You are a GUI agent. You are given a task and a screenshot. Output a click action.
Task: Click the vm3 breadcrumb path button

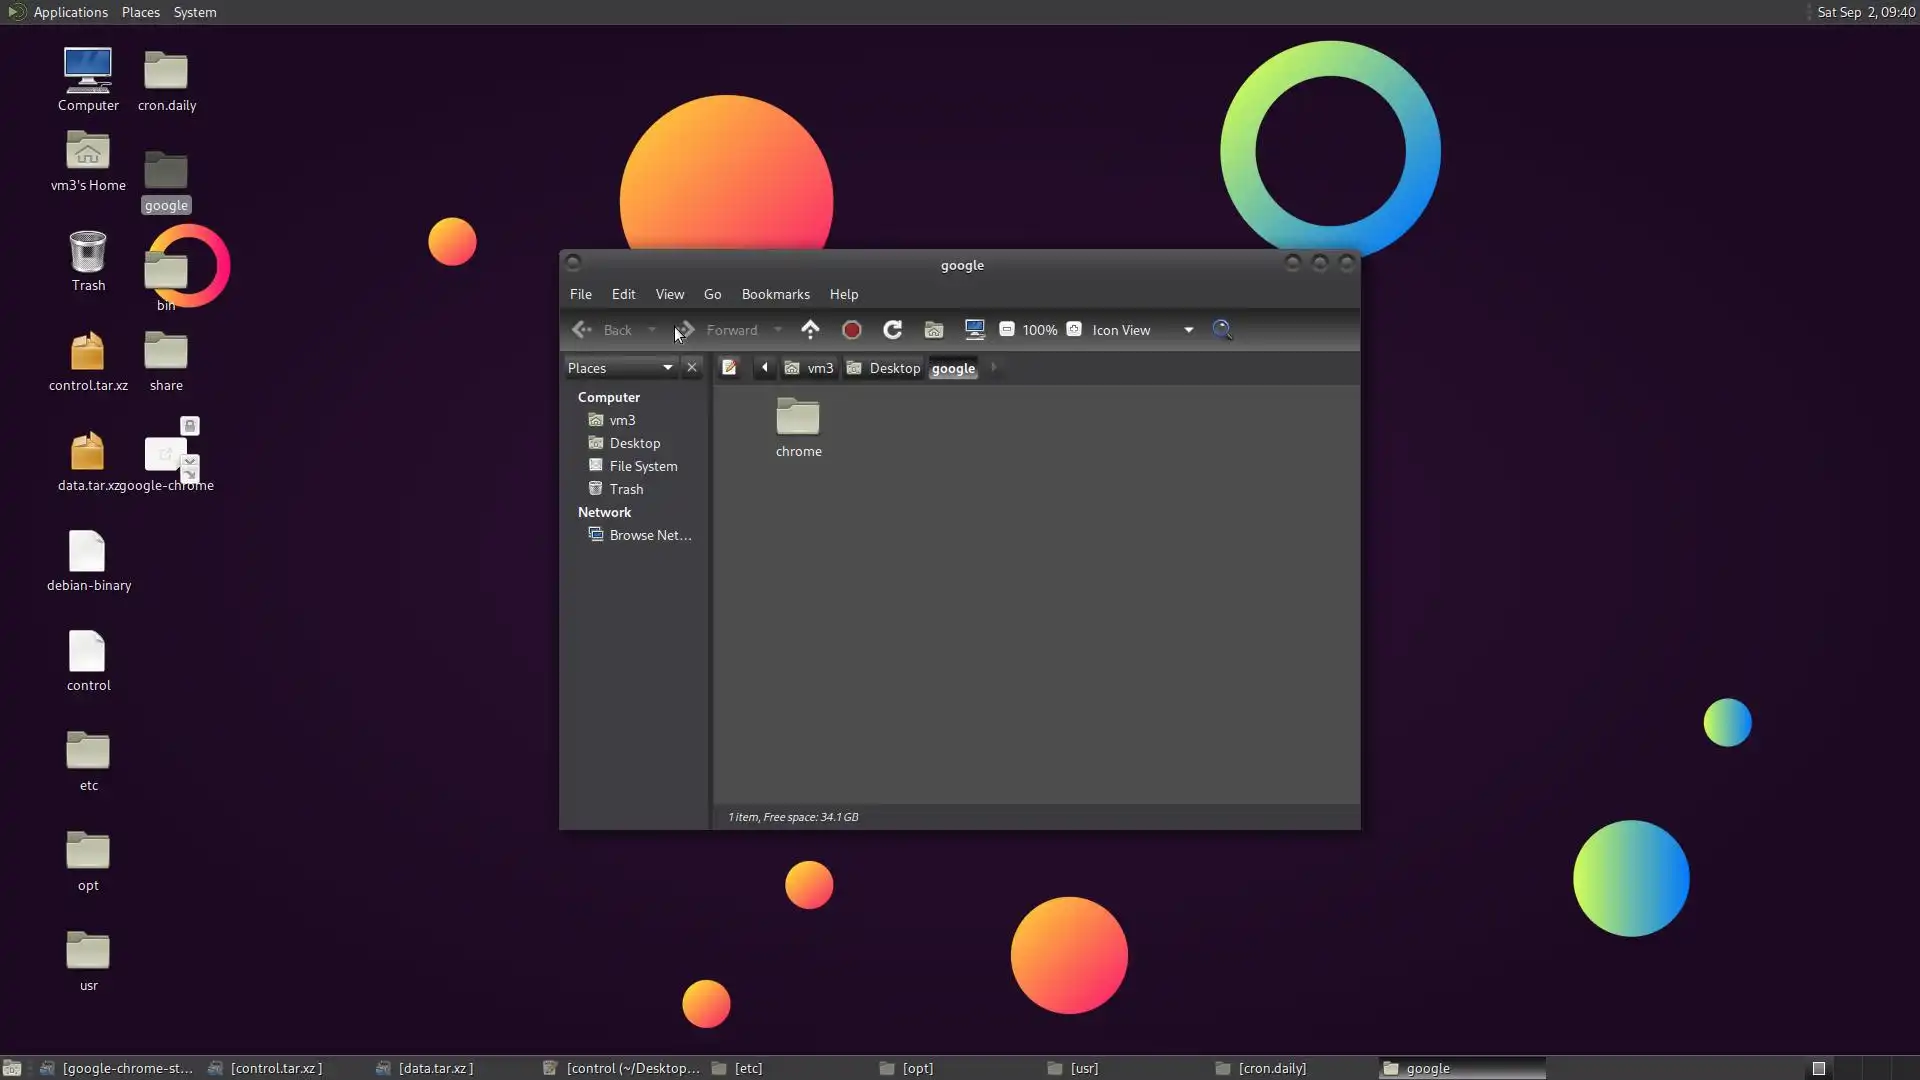click(x=809, y=368)
